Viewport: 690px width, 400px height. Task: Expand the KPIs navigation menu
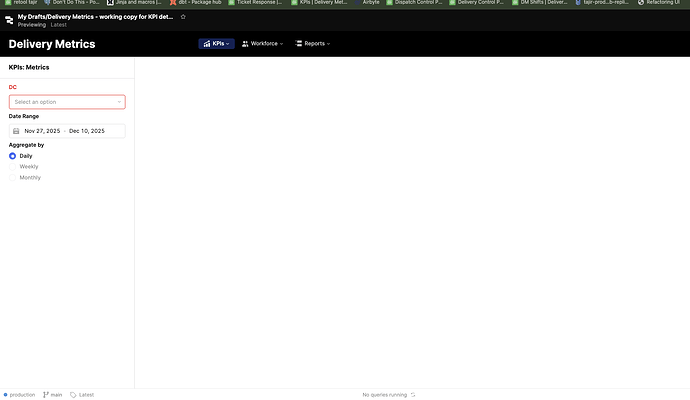tap(216, 44)
